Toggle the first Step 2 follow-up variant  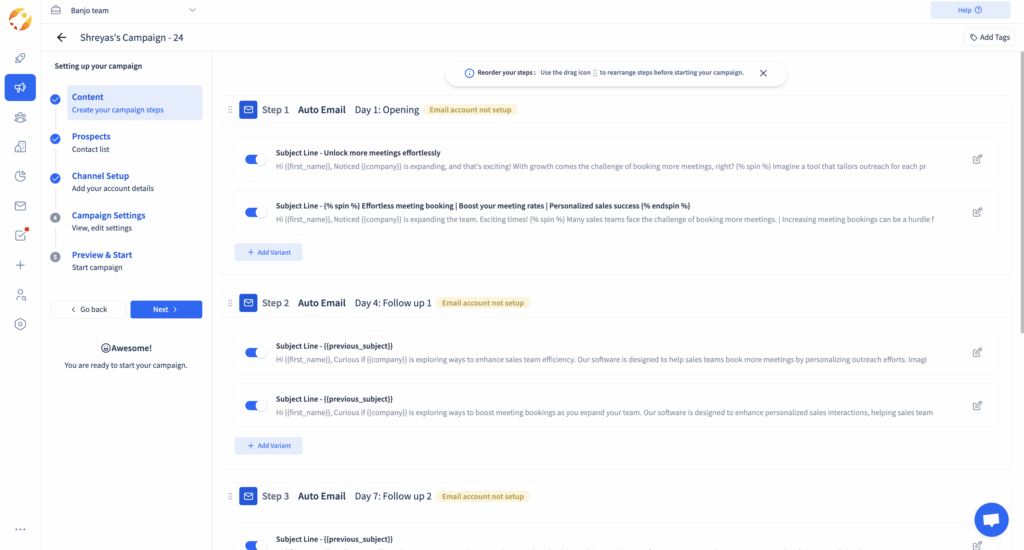(x=256, y=352)
